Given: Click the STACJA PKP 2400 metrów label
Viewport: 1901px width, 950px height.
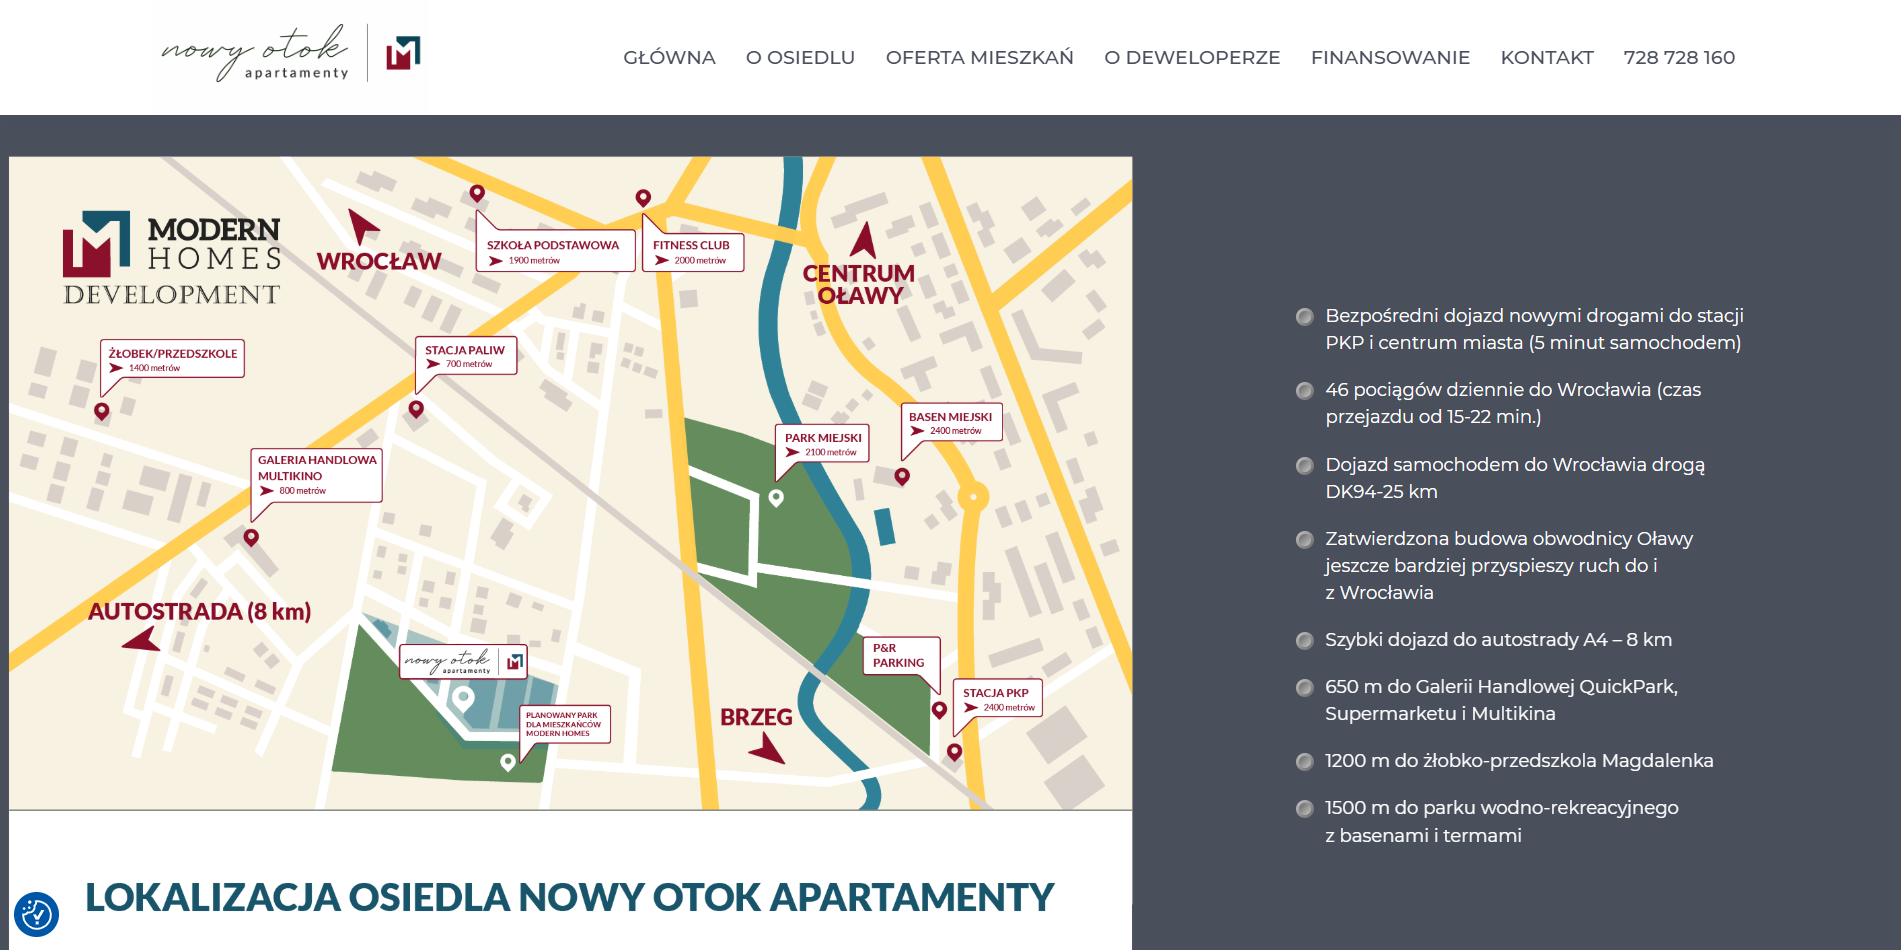Looking at the screenshot, I should tap(998, 699).
